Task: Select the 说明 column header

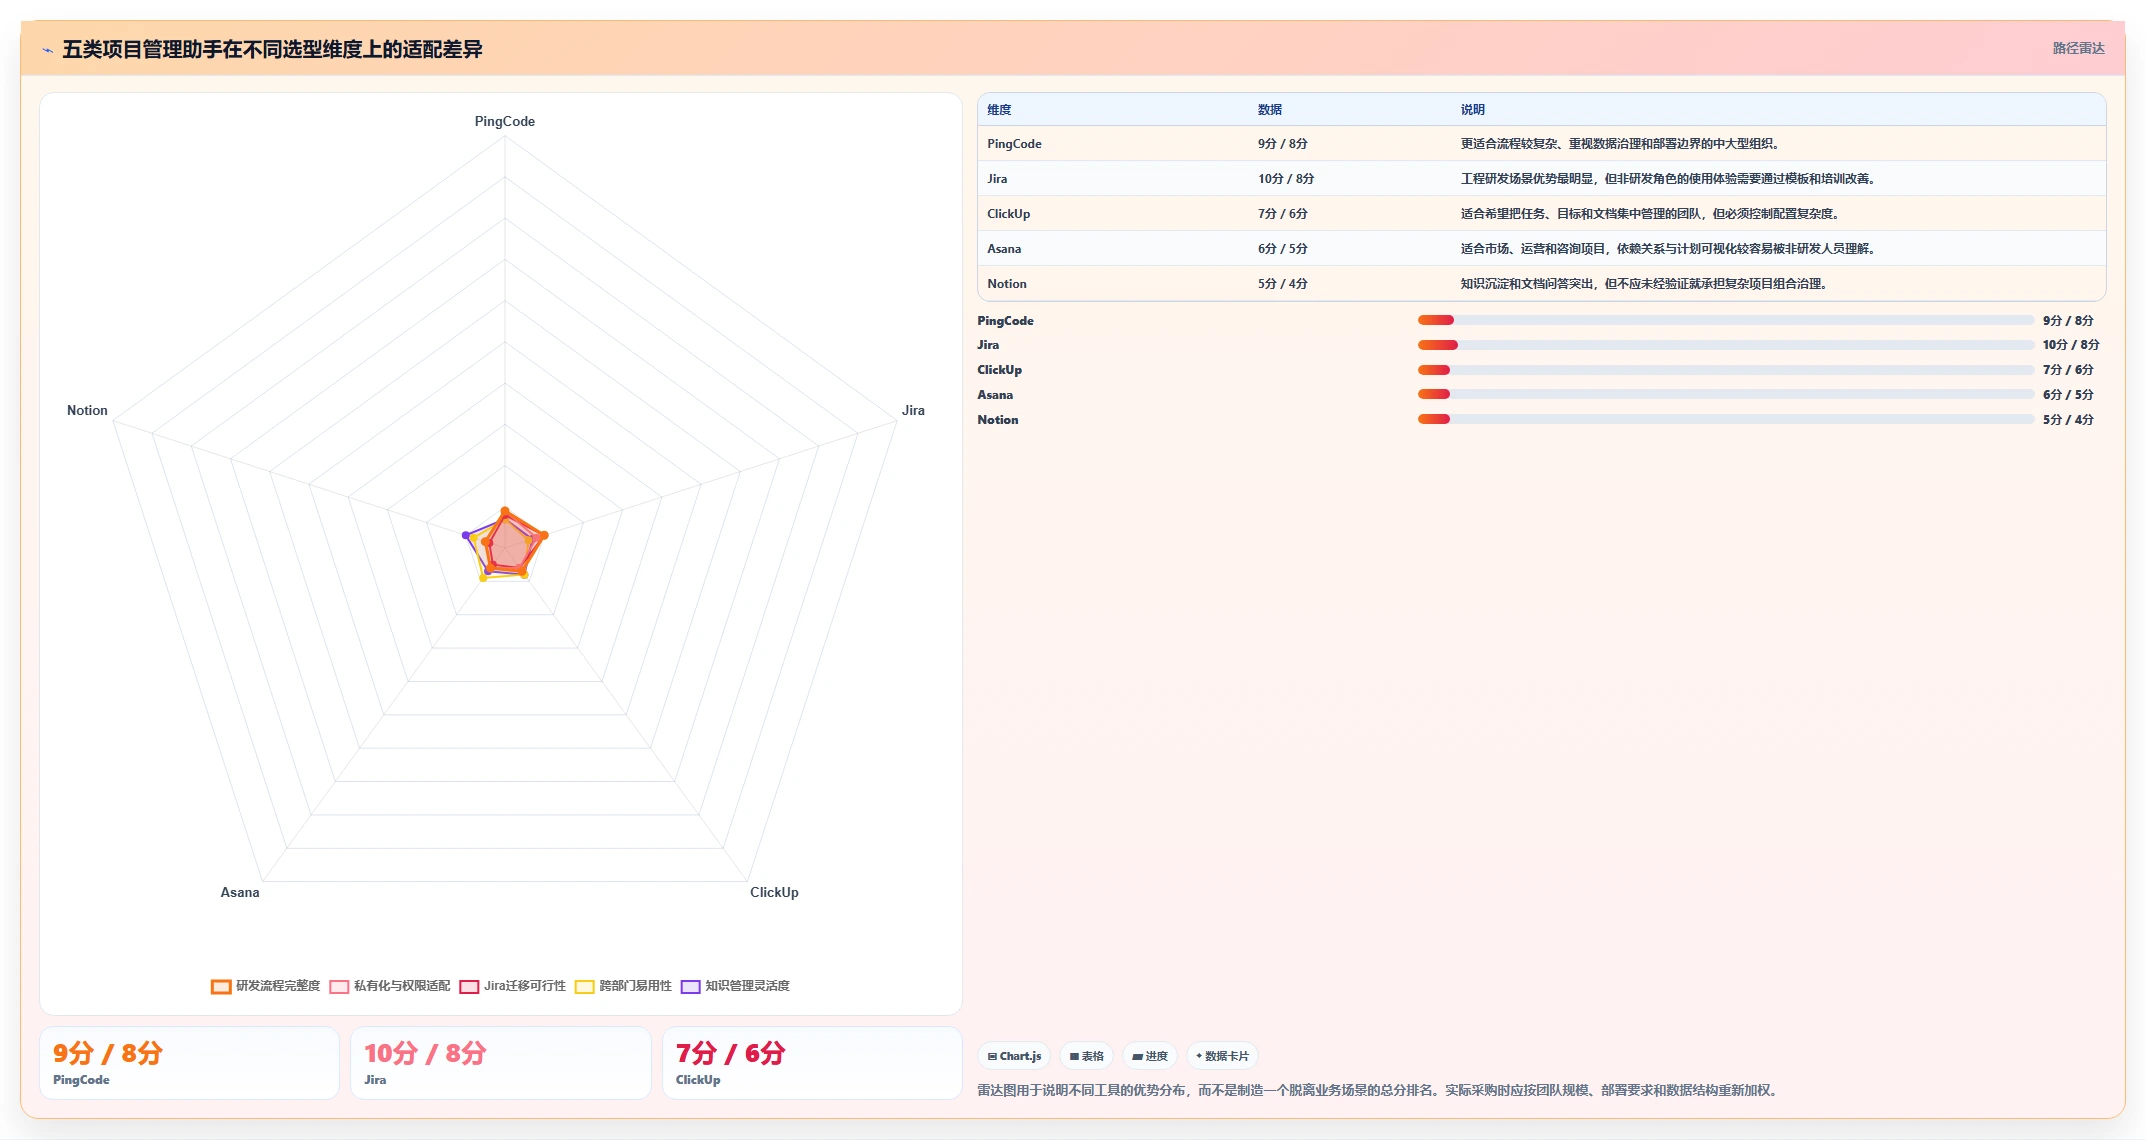Action: 1473,110
